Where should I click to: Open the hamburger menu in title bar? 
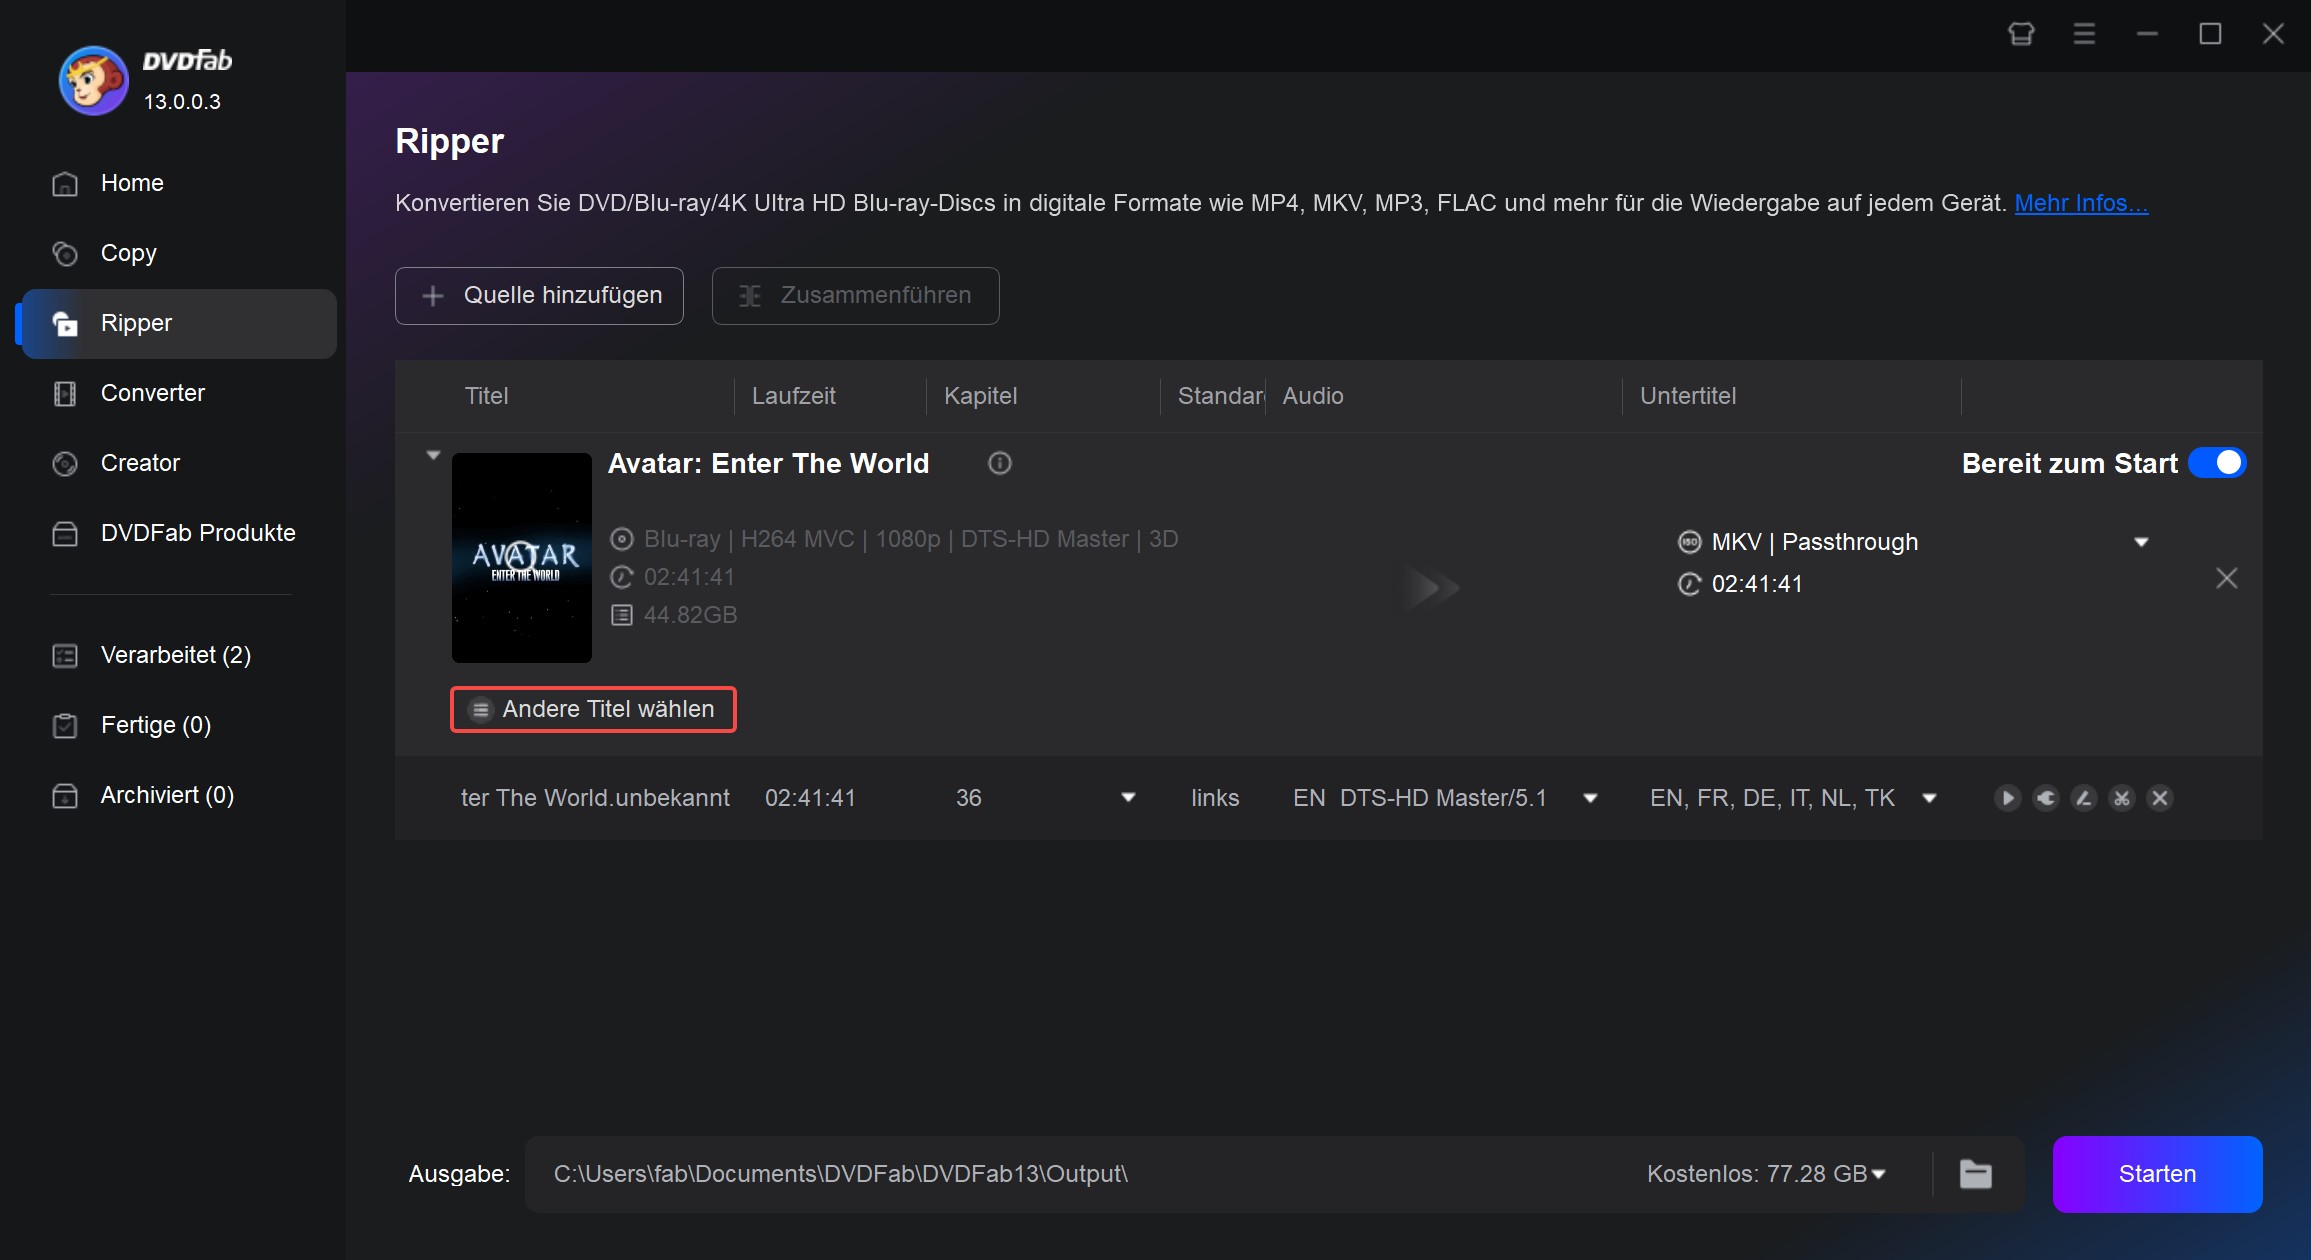point(2084,34)
